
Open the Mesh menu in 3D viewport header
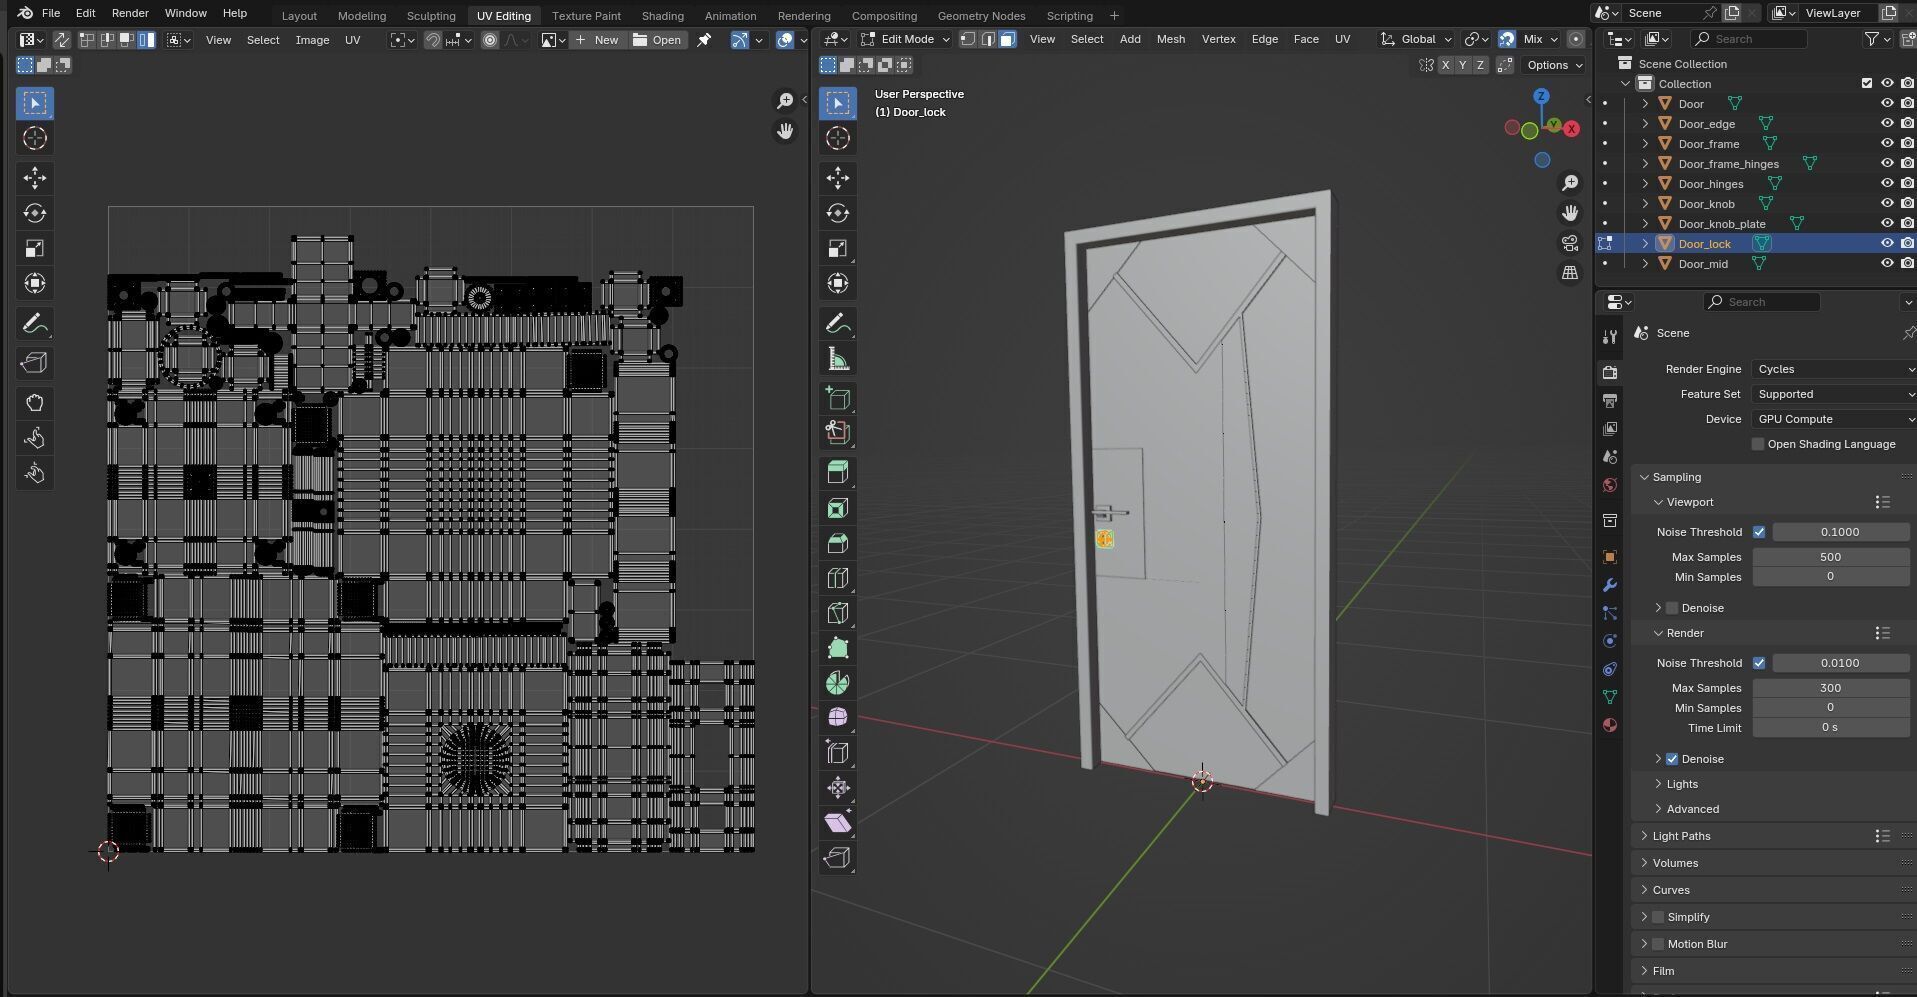coord(1170,39)
